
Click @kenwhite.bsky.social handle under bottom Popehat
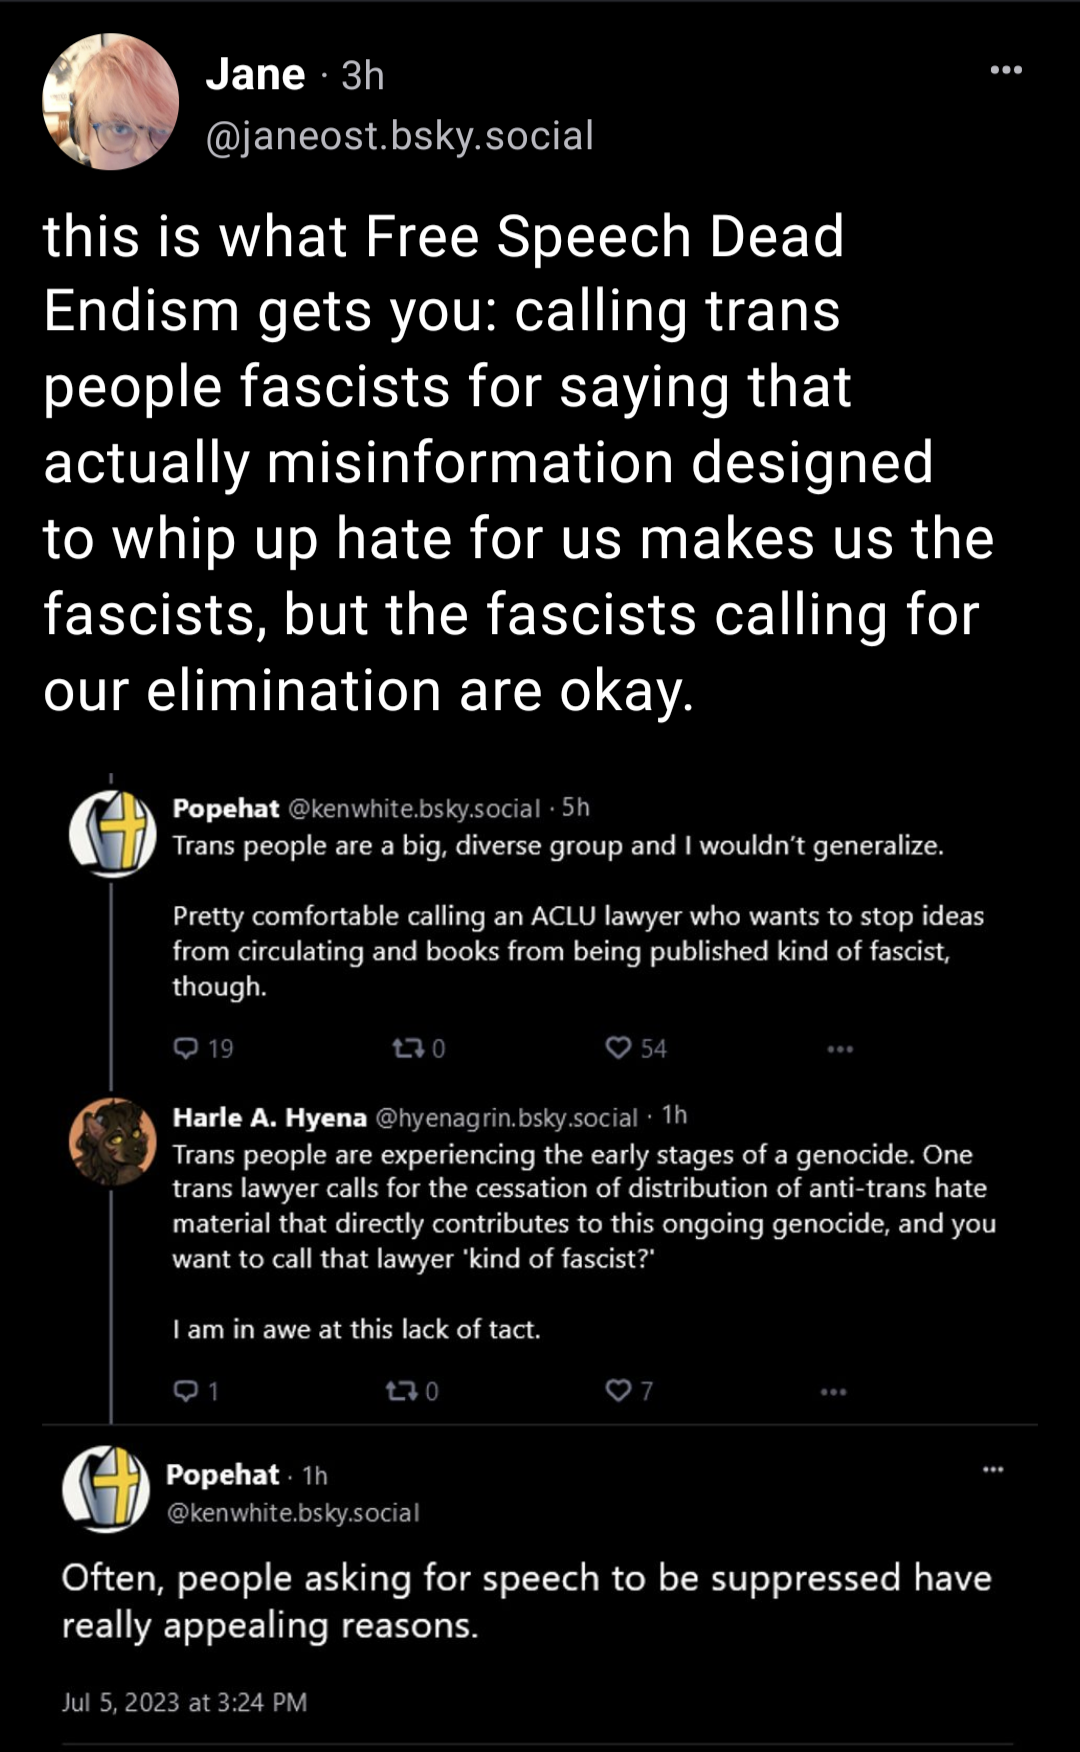293,1512
